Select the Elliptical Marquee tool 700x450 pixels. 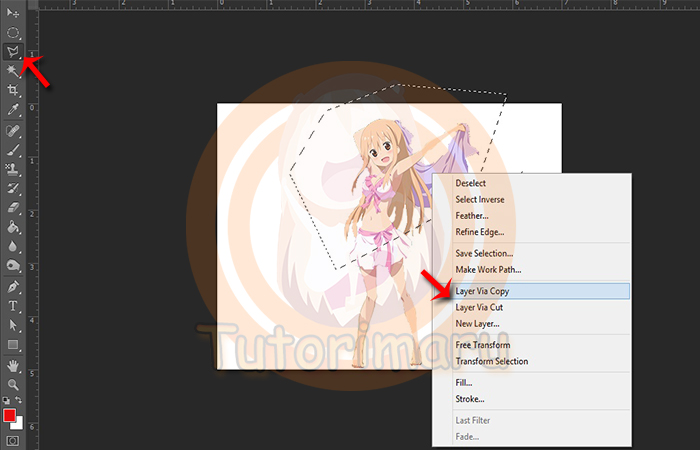(12, 32)
